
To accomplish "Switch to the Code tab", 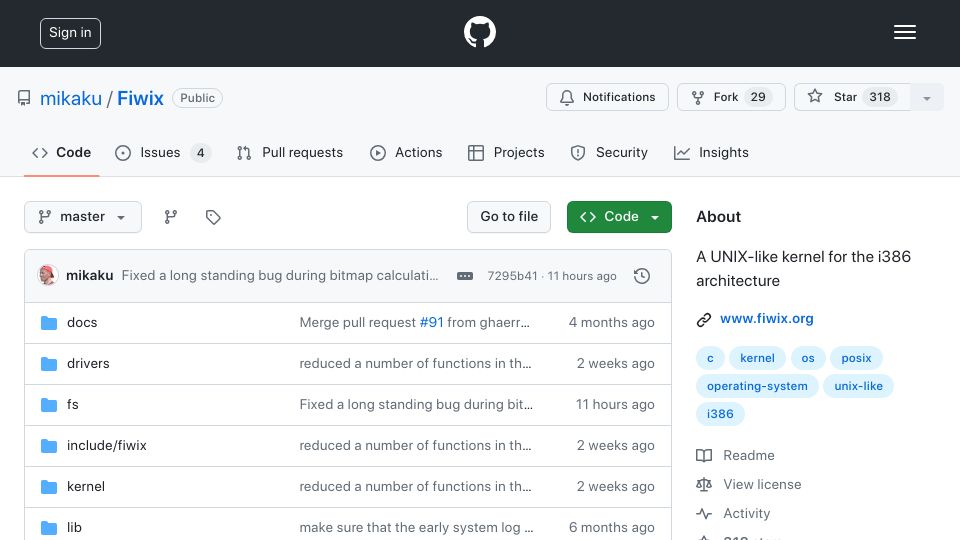I will pos(62,152).
